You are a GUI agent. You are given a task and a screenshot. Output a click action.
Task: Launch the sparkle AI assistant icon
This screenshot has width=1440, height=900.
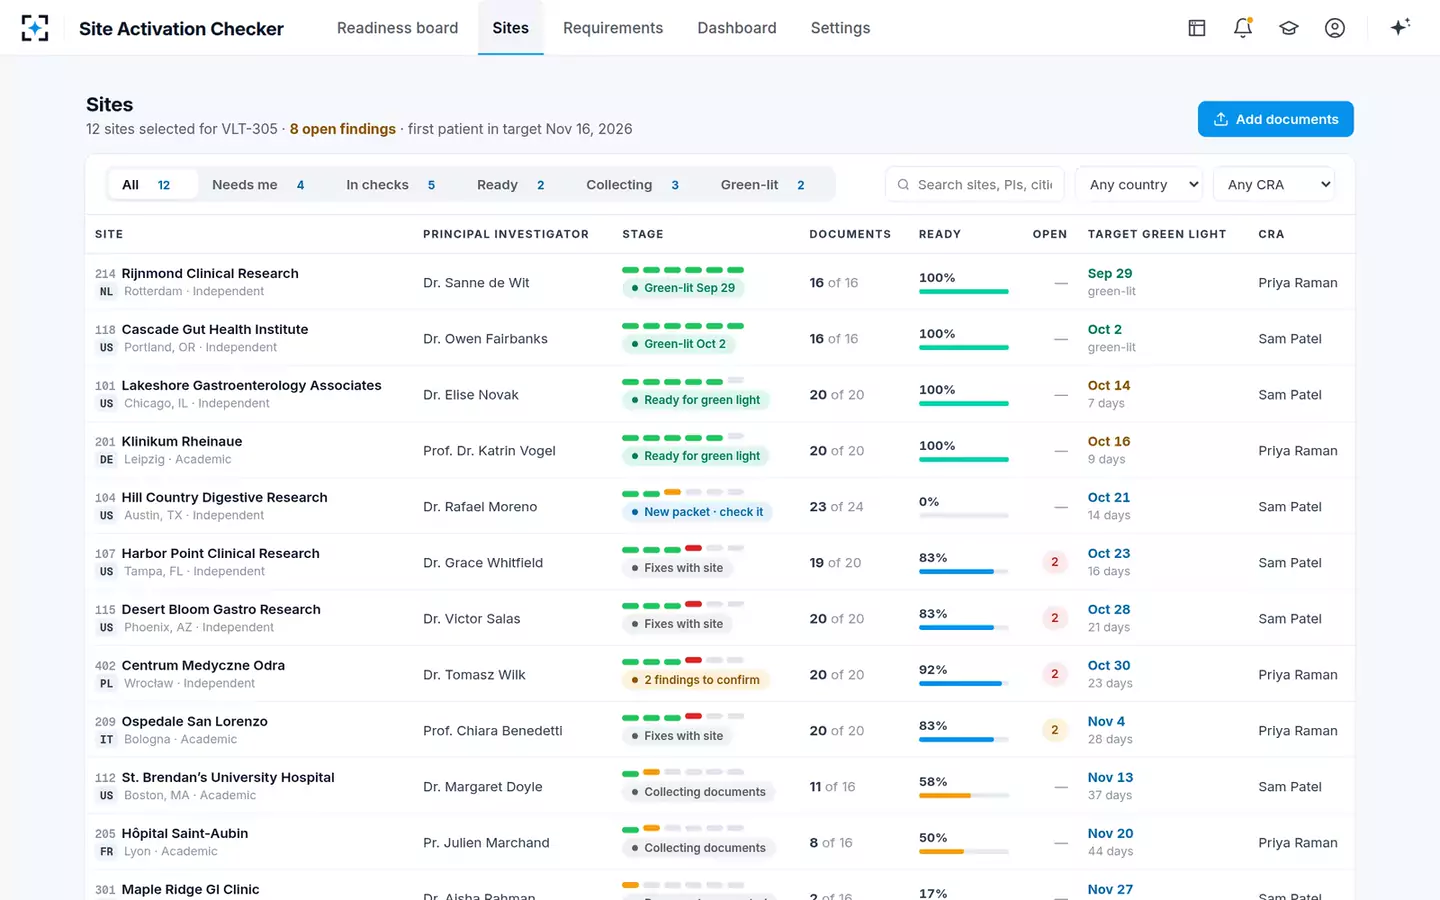(1400, 27)
